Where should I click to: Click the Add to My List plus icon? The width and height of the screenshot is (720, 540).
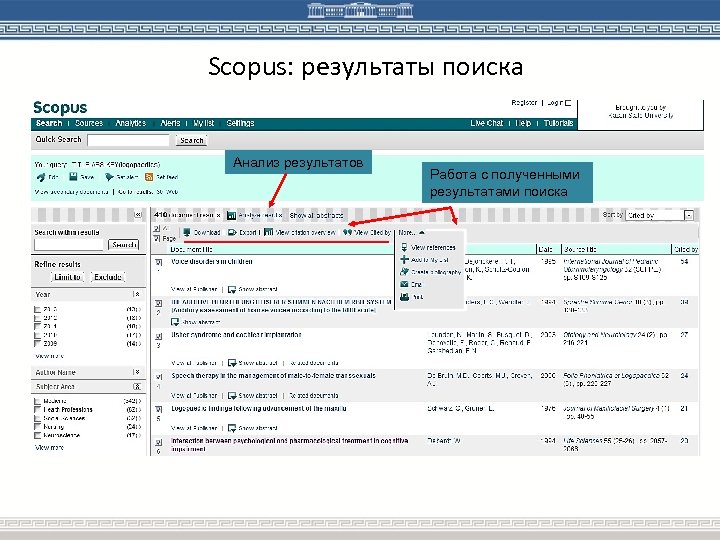404,259
